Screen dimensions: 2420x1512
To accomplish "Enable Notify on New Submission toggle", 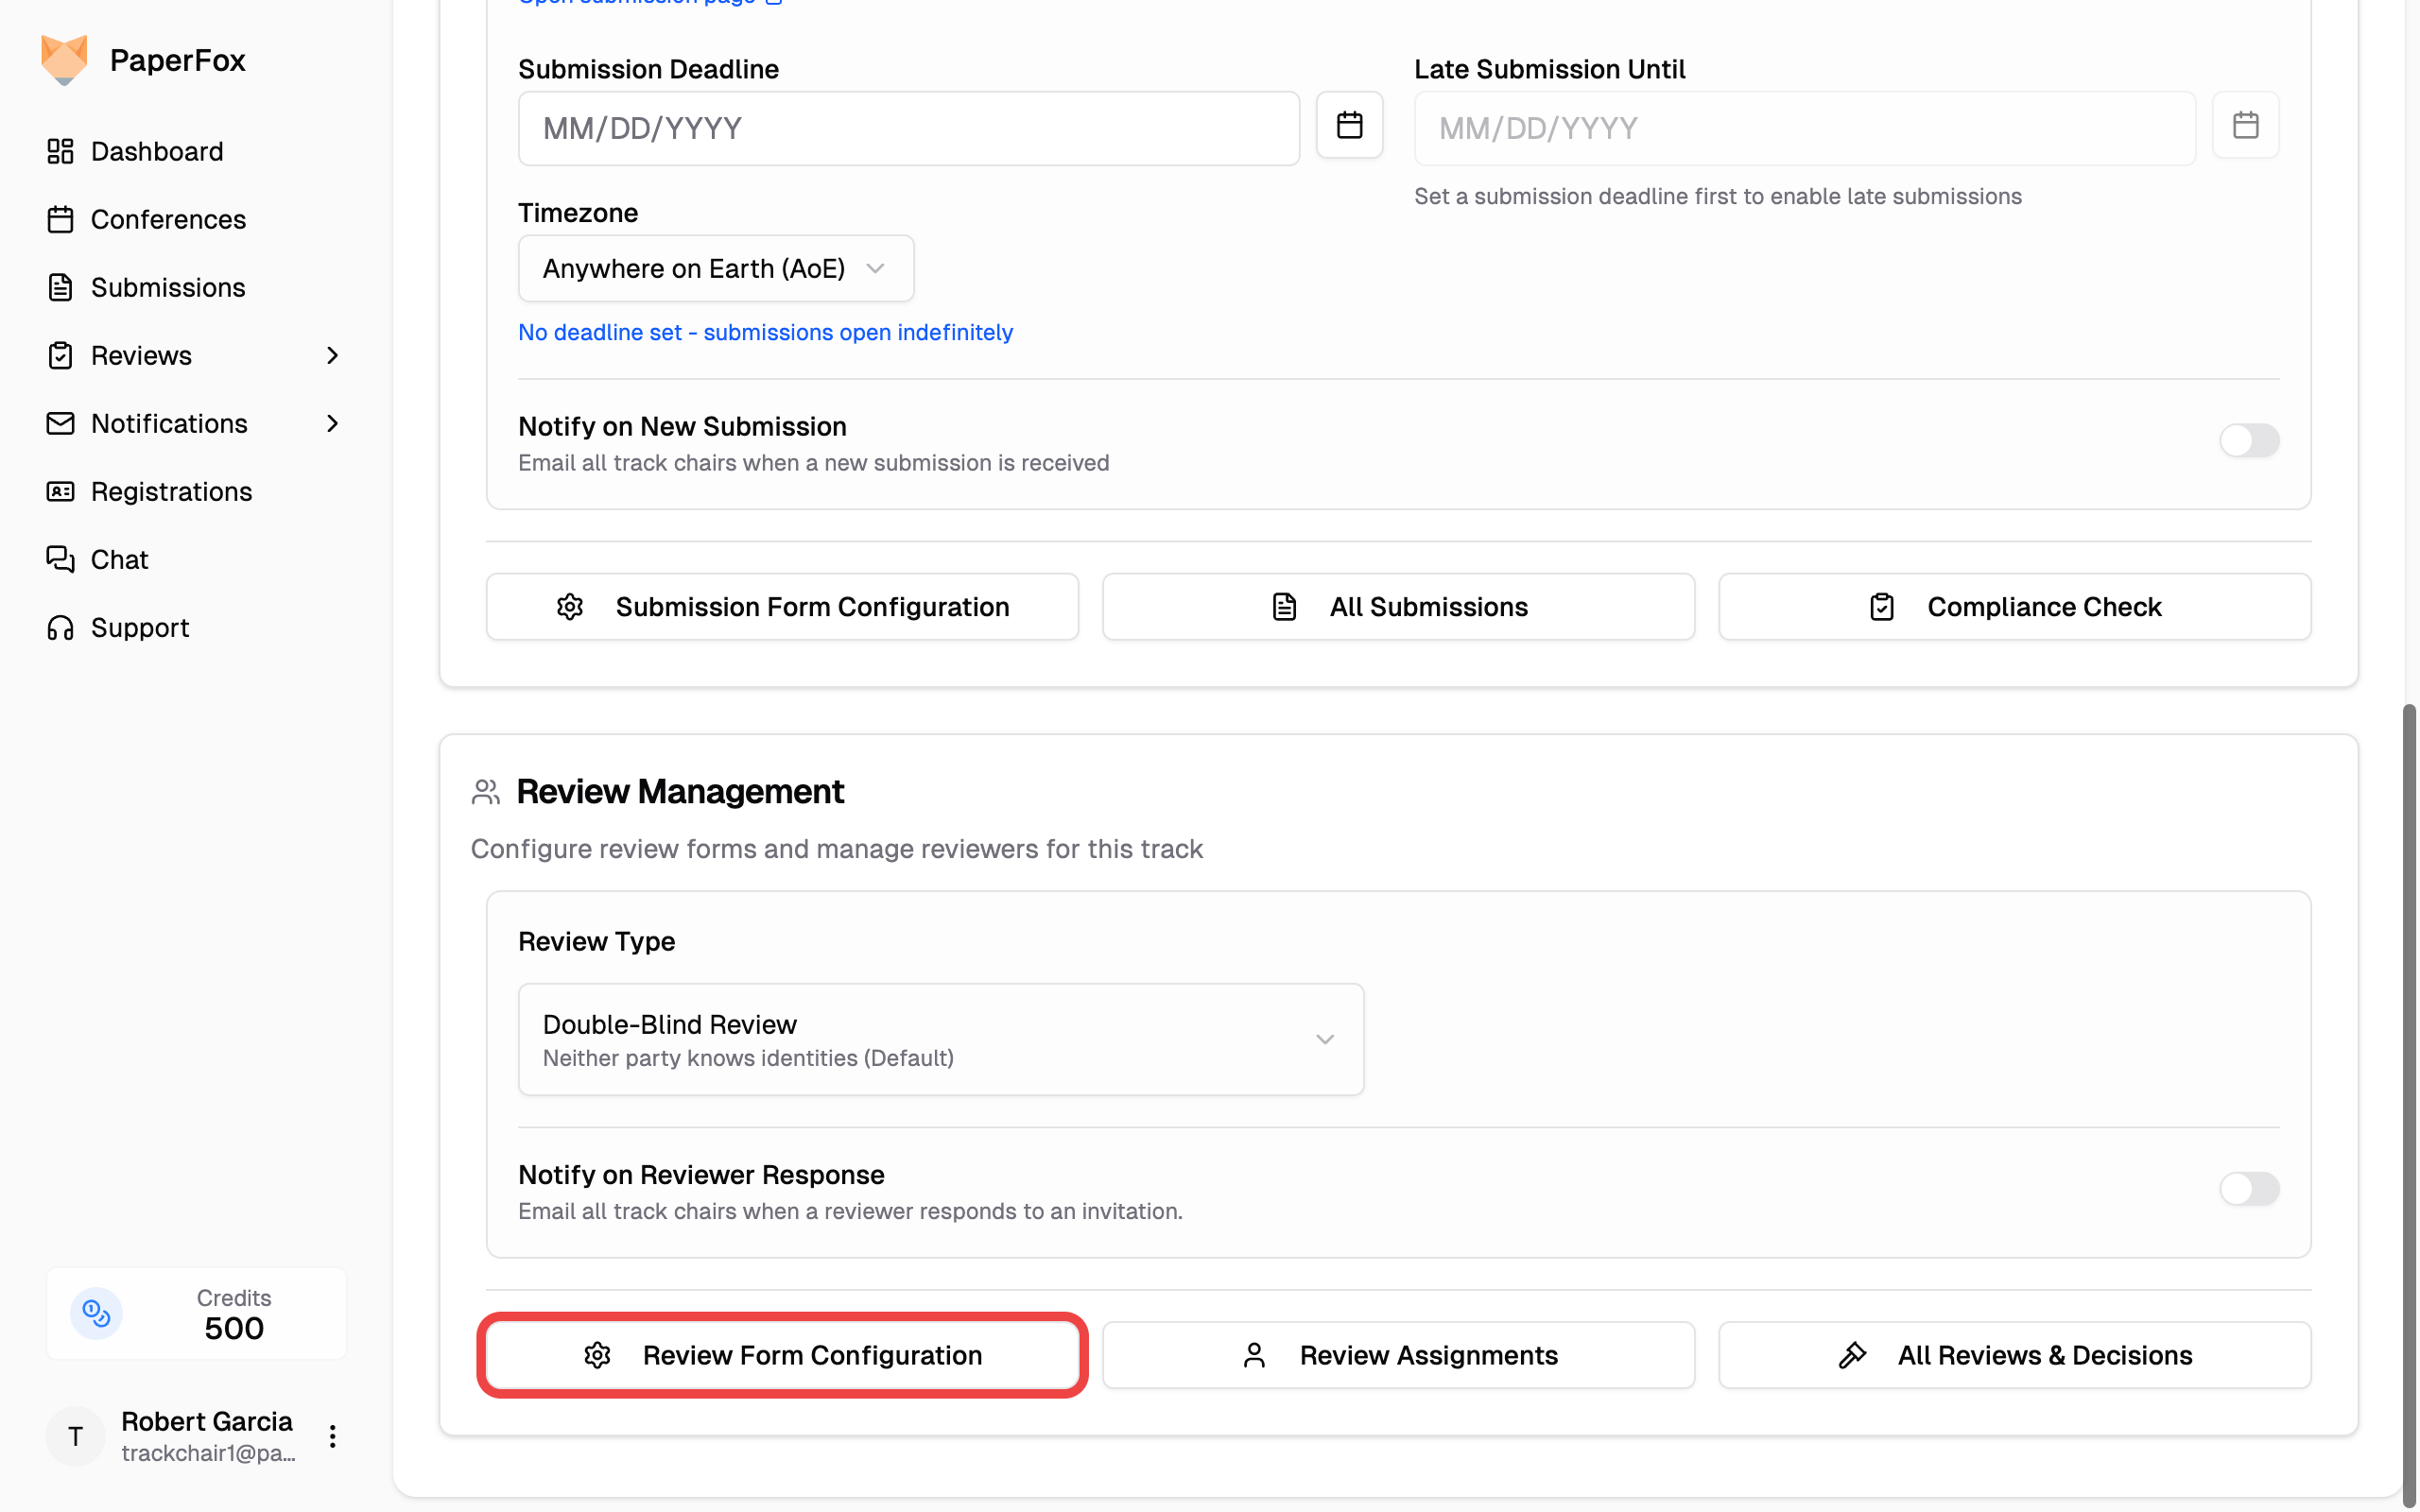I will coord(2248,441).
